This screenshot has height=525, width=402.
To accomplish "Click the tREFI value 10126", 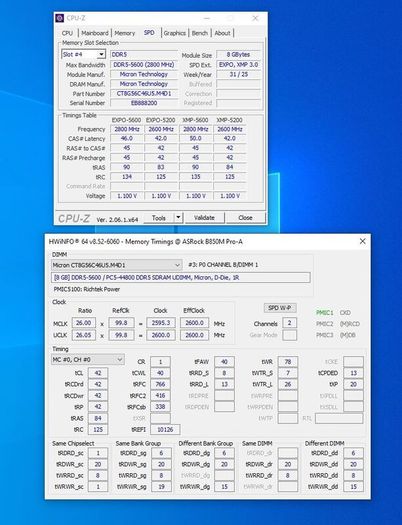I will pos(165,430).
